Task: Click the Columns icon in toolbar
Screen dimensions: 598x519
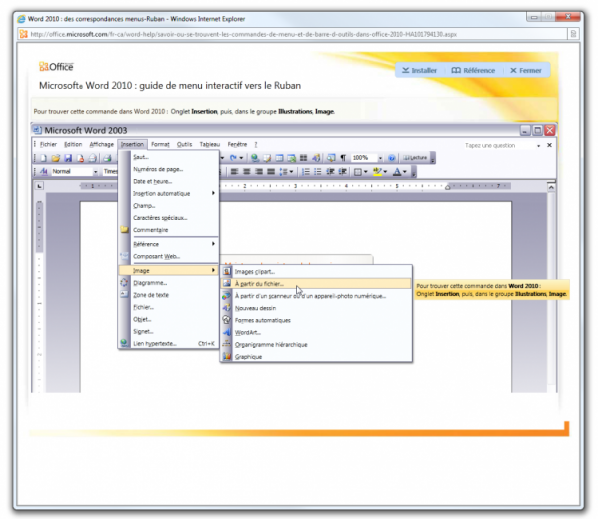Action: click(x=304, y=157)
